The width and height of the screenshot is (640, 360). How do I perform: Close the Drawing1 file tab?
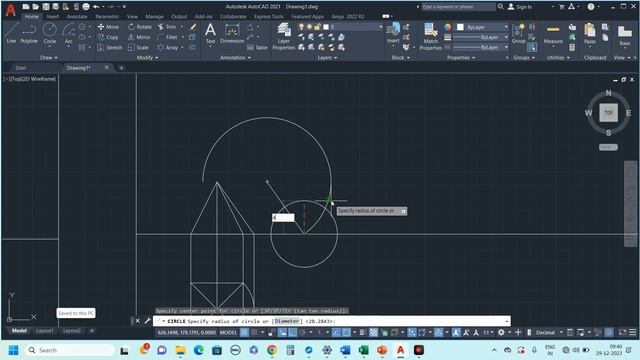107,67
